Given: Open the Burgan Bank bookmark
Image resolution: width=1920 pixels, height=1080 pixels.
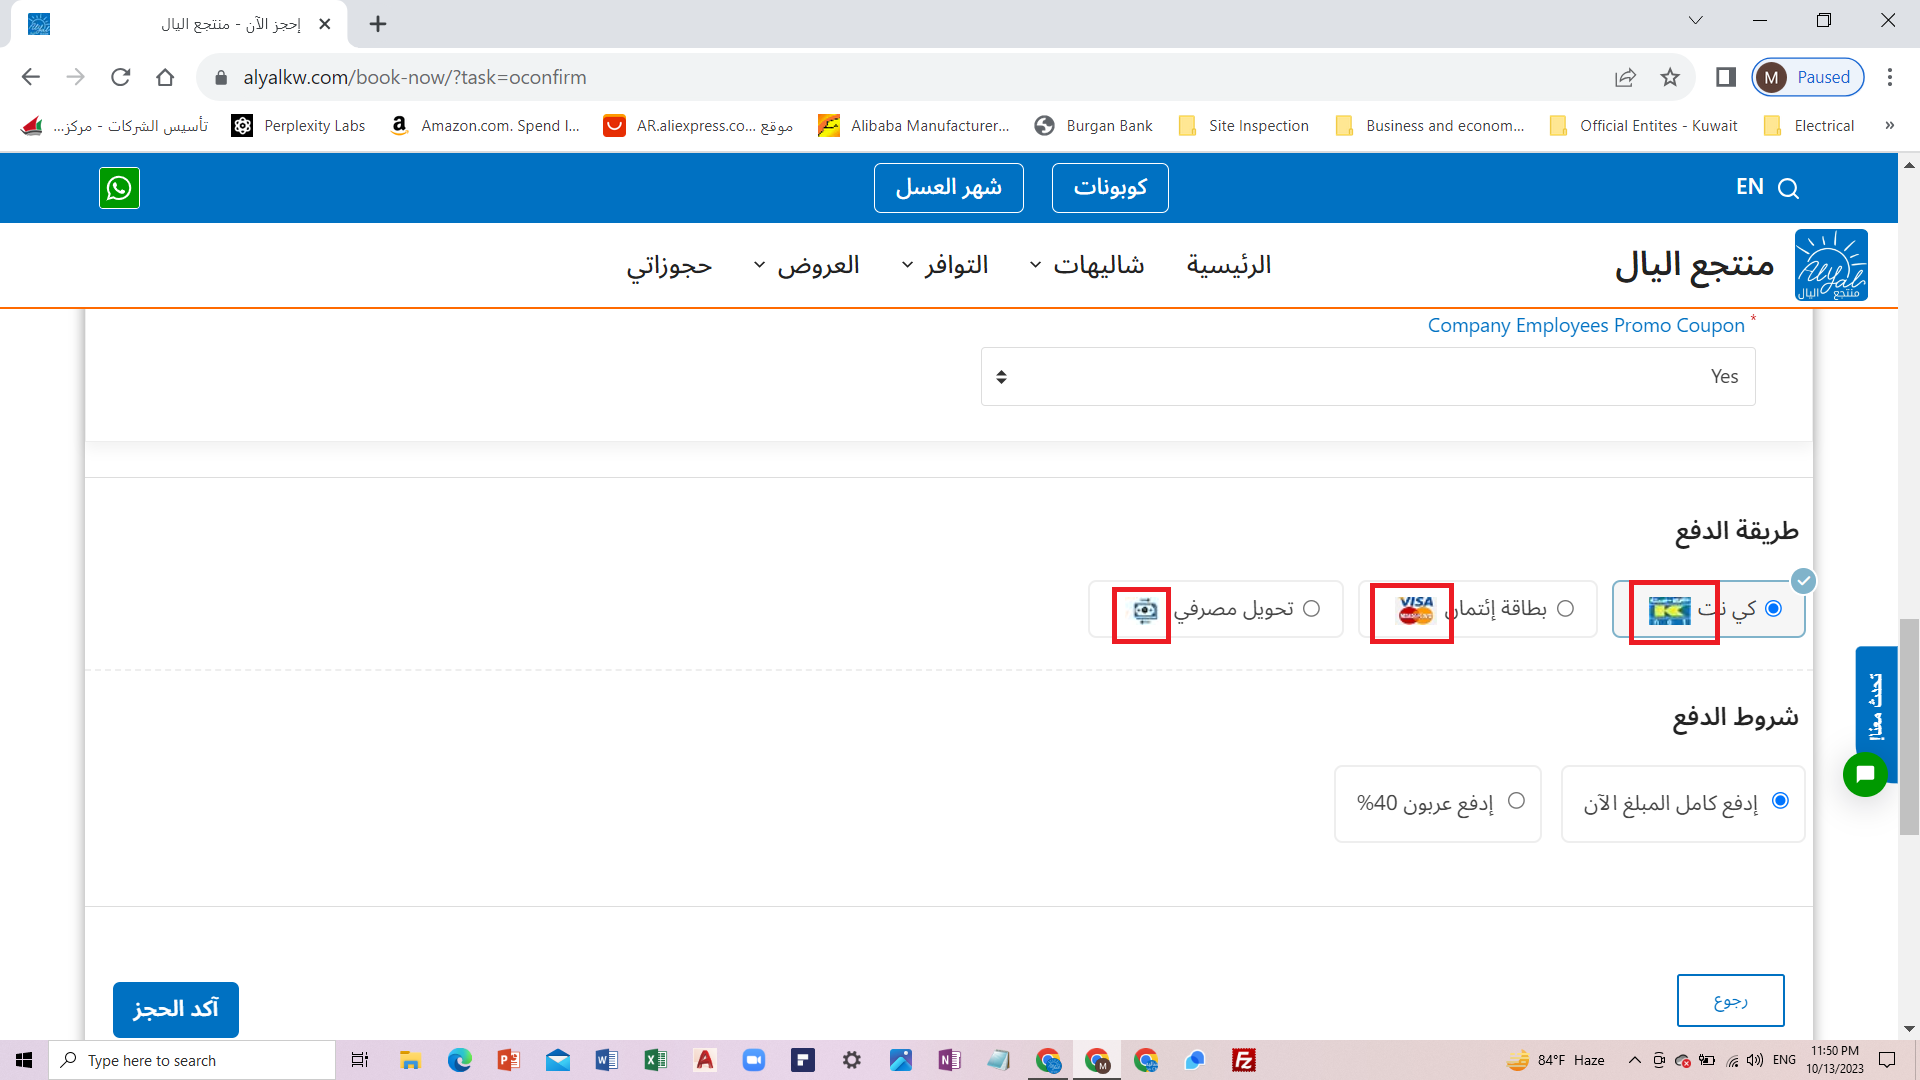Looking at the screenshot, I should coord(1093,125).
